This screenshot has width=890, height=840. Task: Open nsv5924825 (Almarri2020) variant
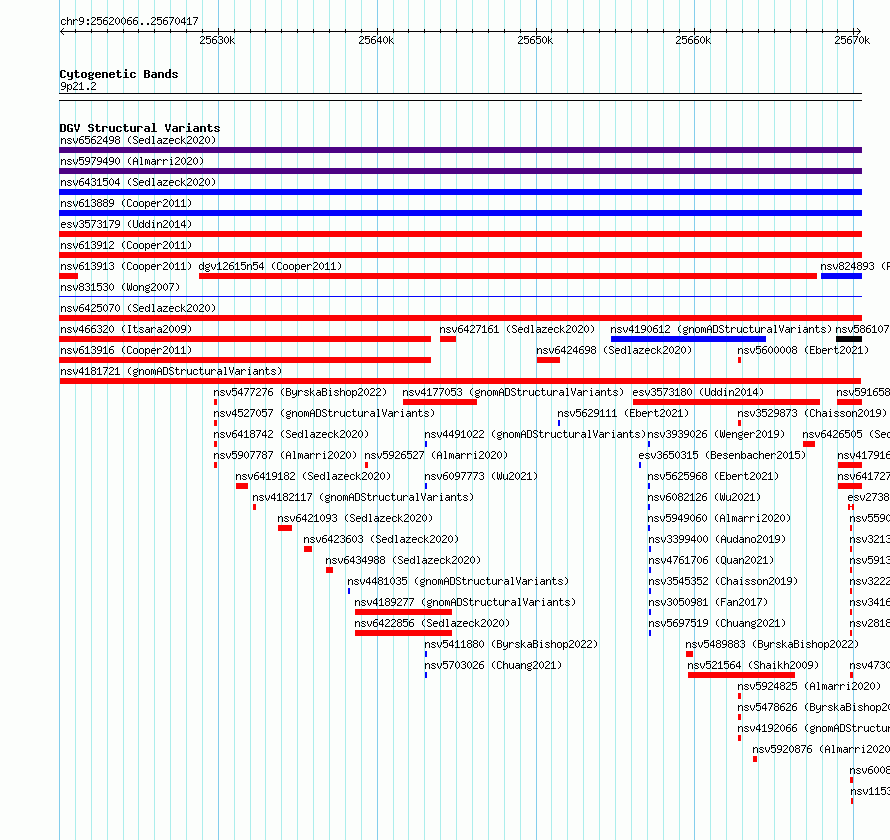[809, 686]
